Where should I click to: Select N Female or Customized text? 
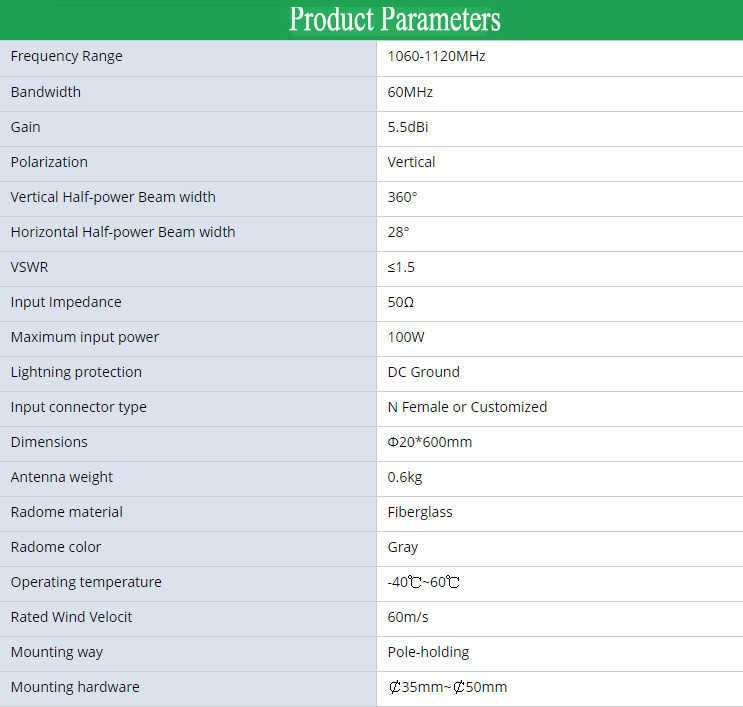tap(467, 407)
